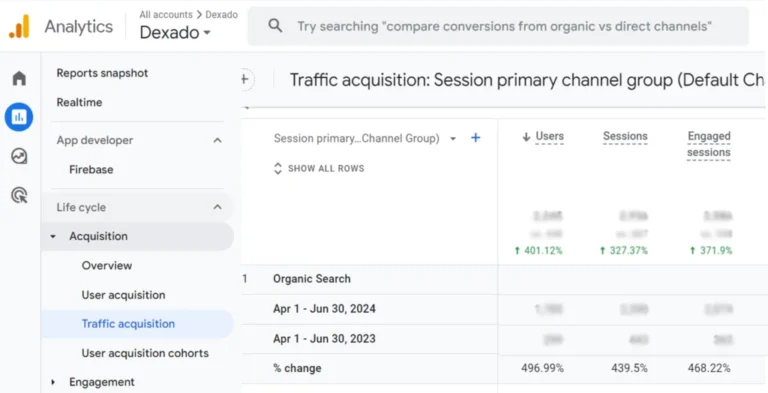The height and width of the screenshot is (393, 768).
Task: Open the Dexado property selector dropdown
Action: point(175,33)
